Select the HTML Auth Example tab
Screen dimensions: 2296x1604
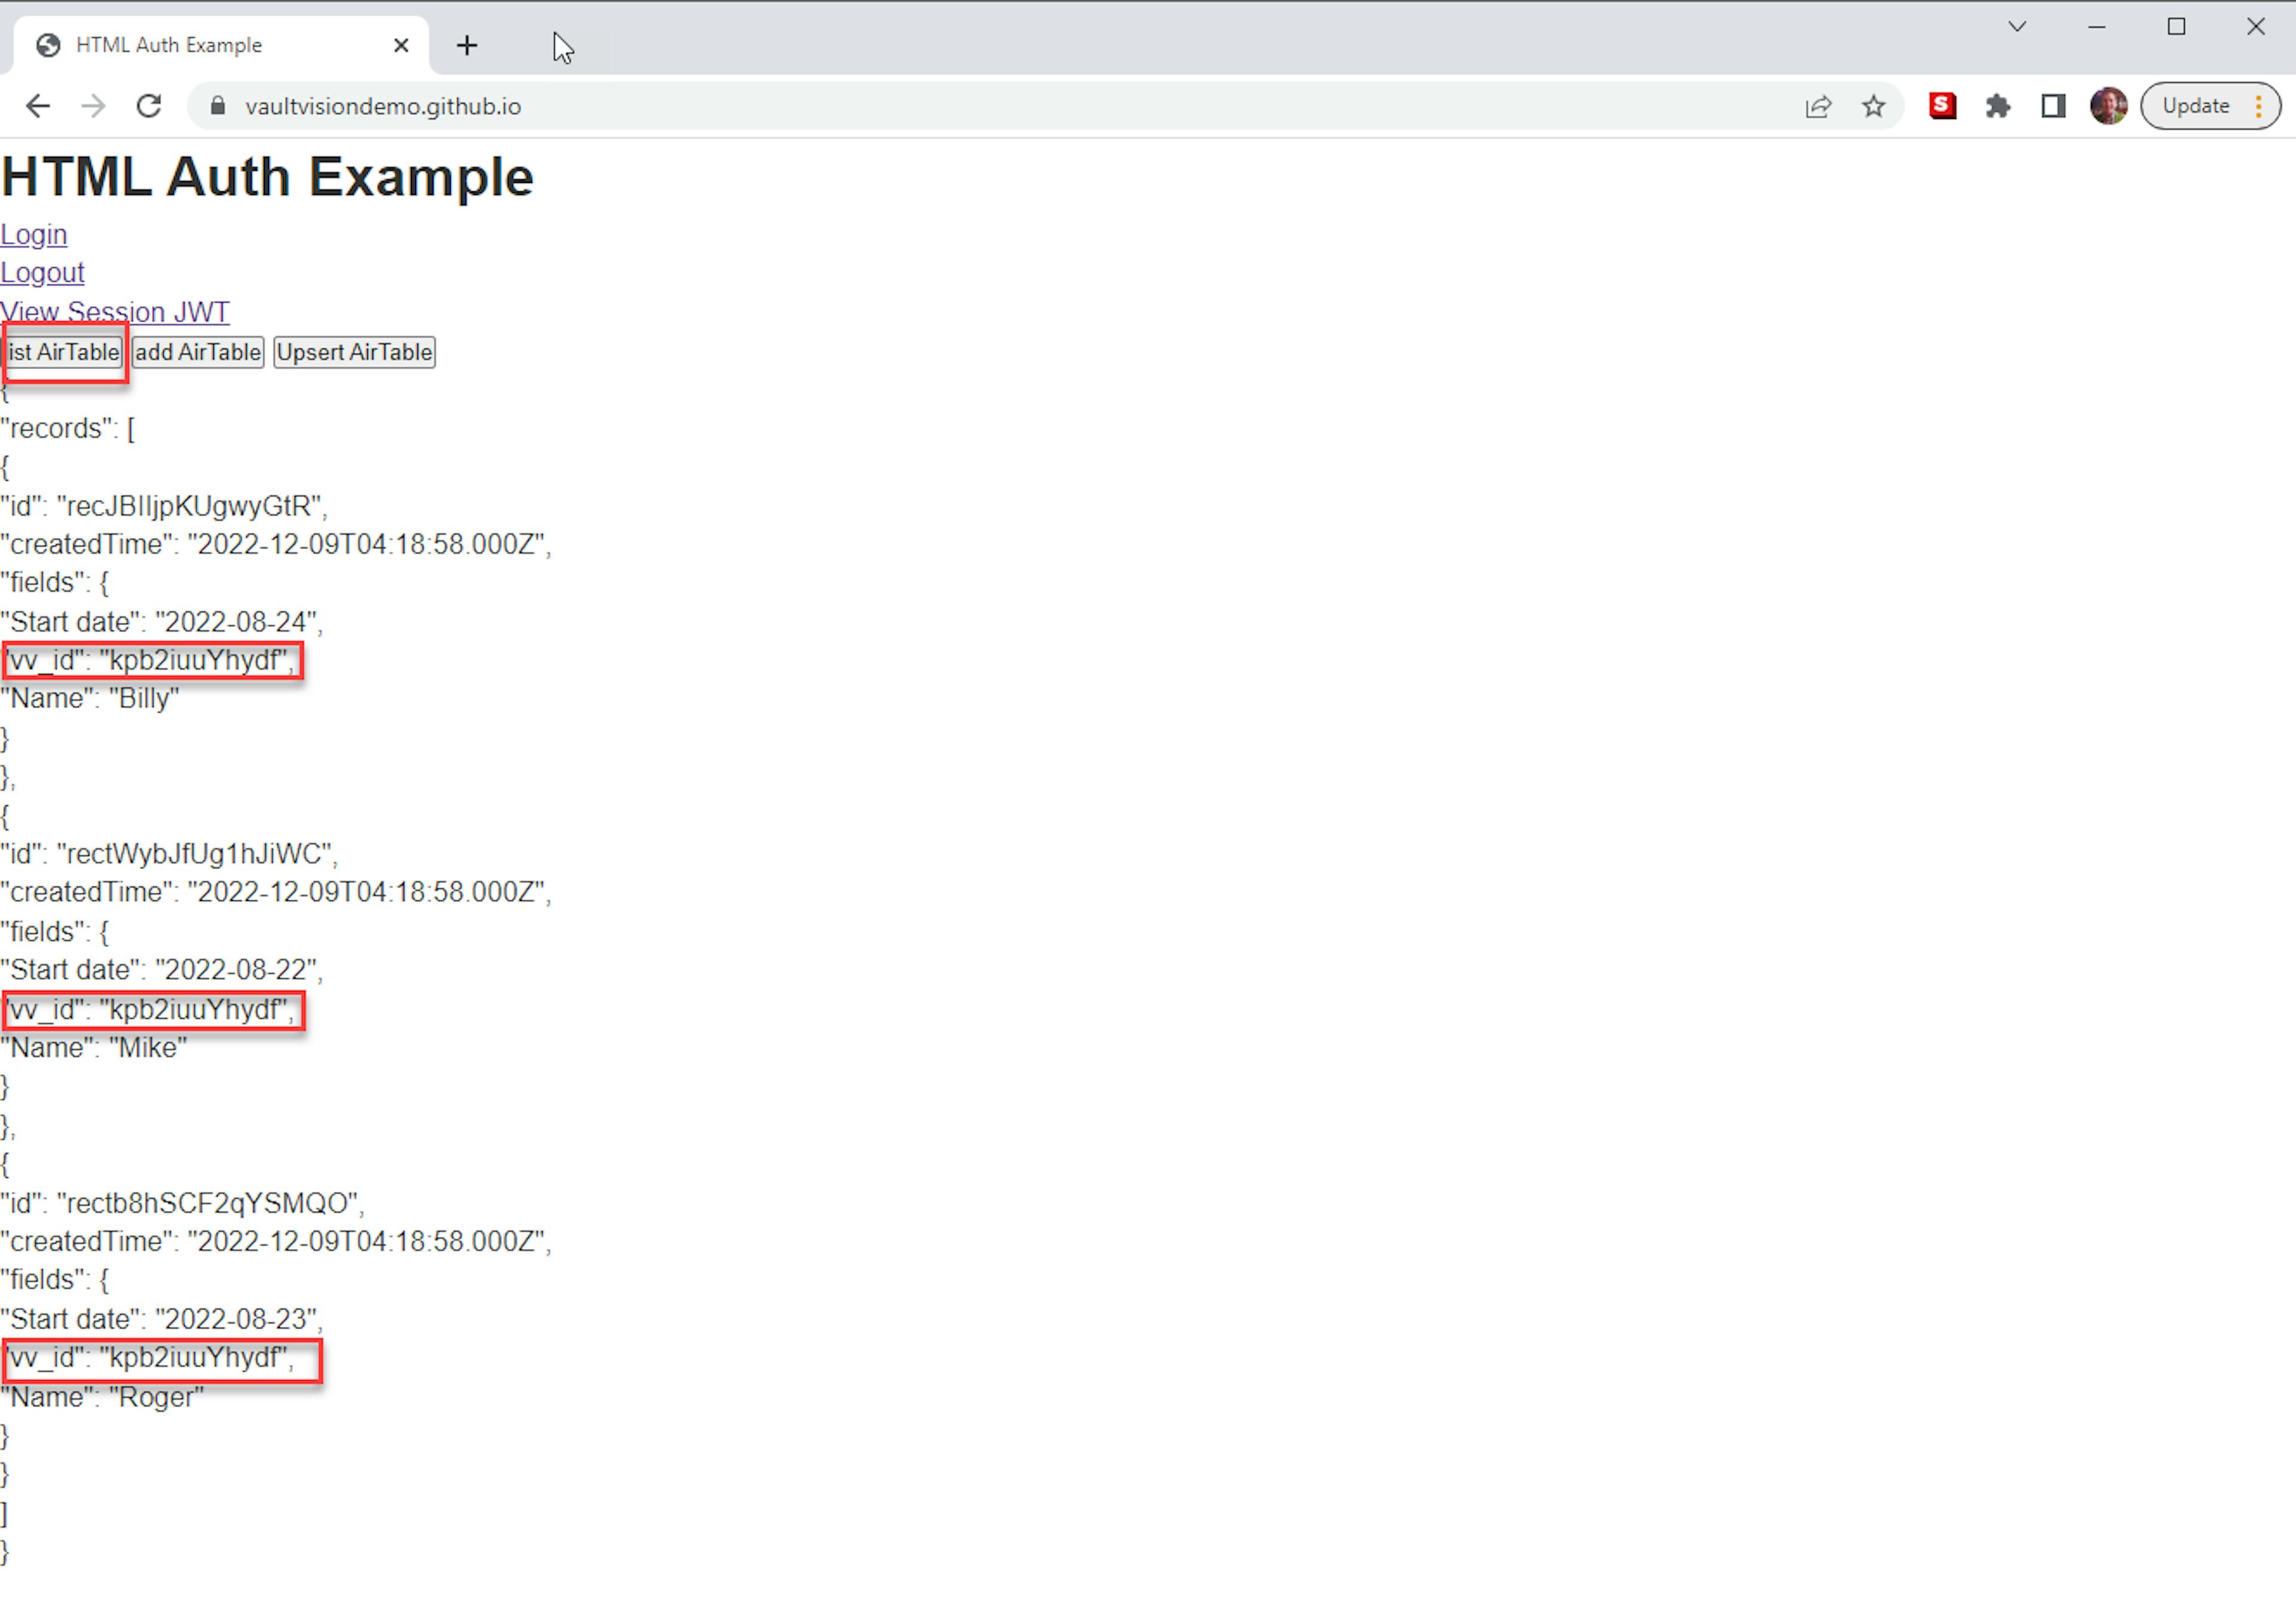tap(220, 45)
